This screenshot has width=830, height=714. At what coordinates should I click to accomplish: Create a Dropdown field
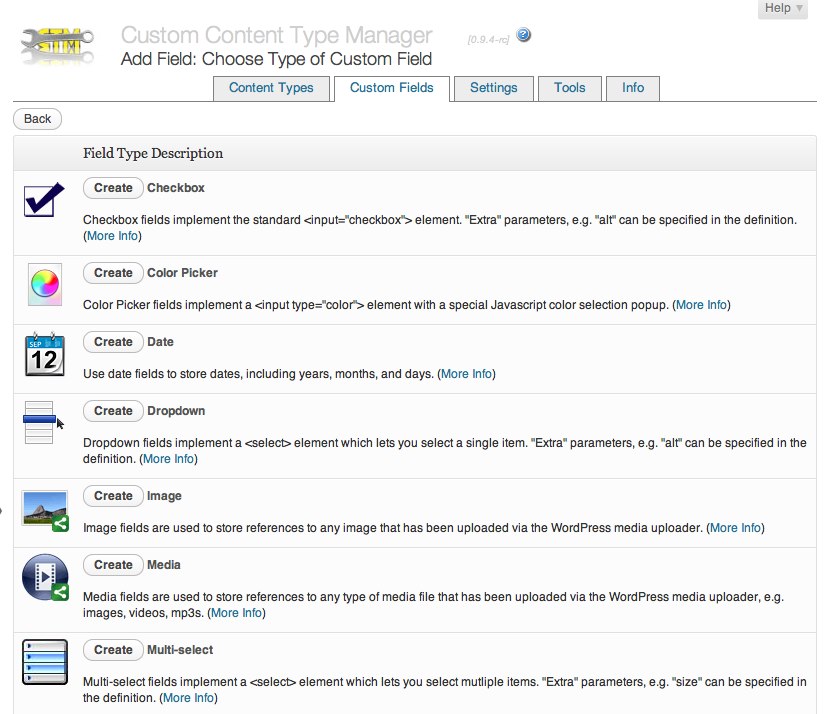tap(113, 411)
